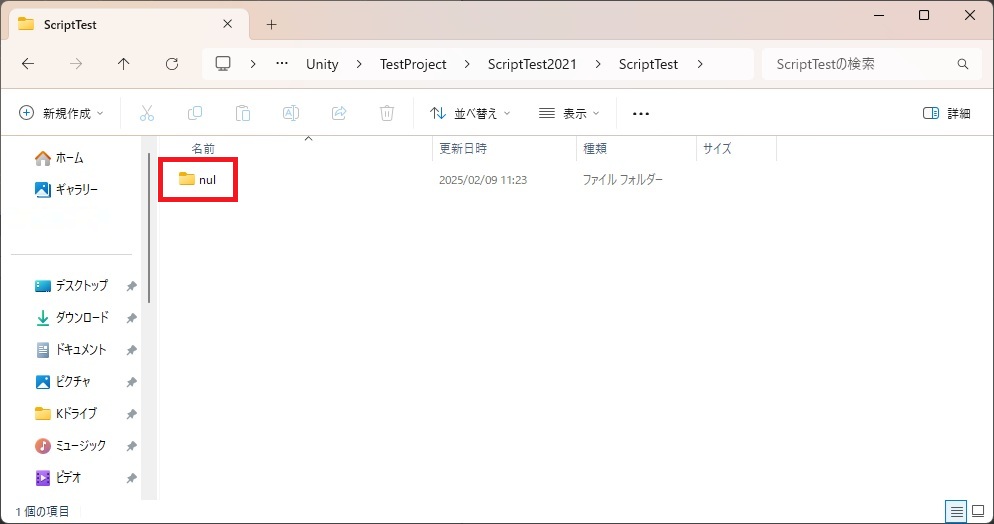Image resolution: width=994 pixels, height=524 pixels.
Task: Click the navigation pane scrollbar
Action: pyautogui.click(x=149, y=228)
